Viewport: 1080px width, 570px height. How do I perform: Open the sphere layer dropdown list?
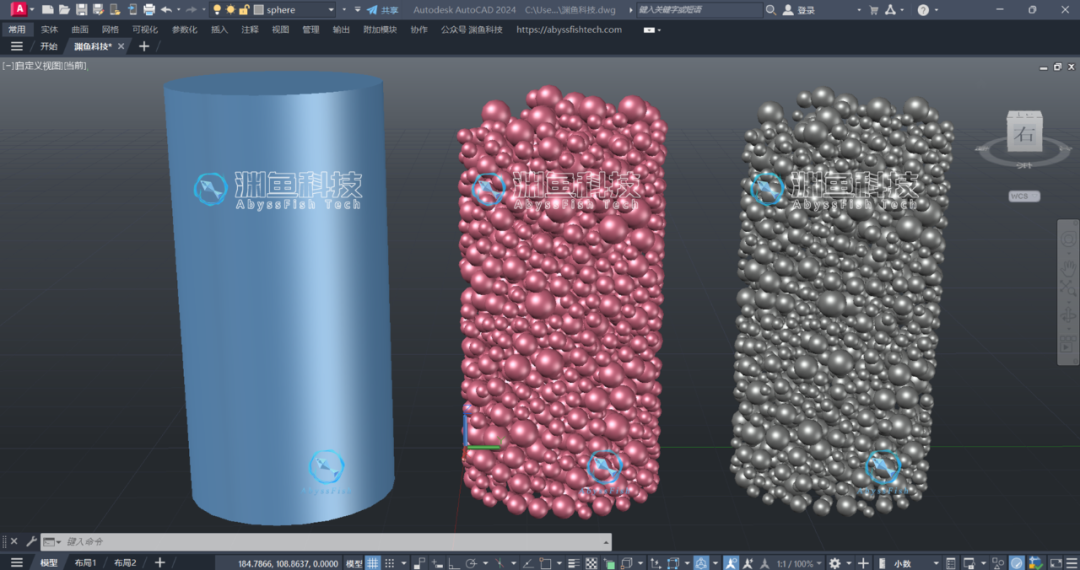pyautogui.click(x=331, y=10)
